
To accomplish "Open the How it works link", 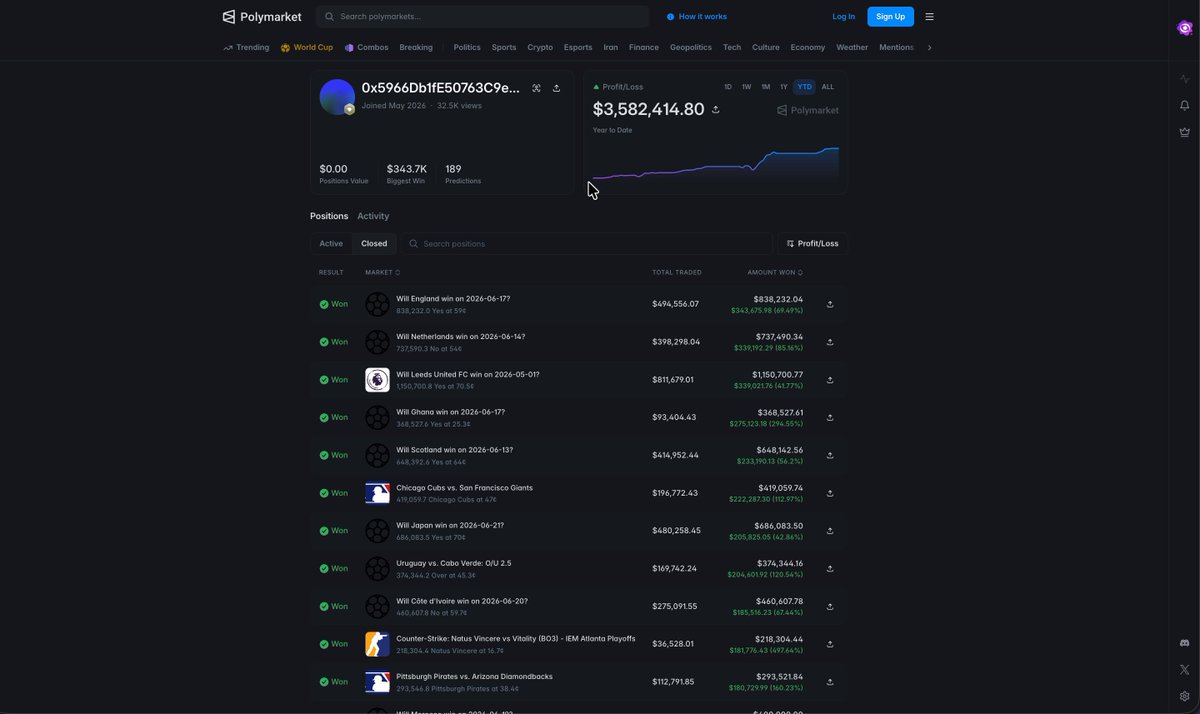I will click(x=697, y=17).
